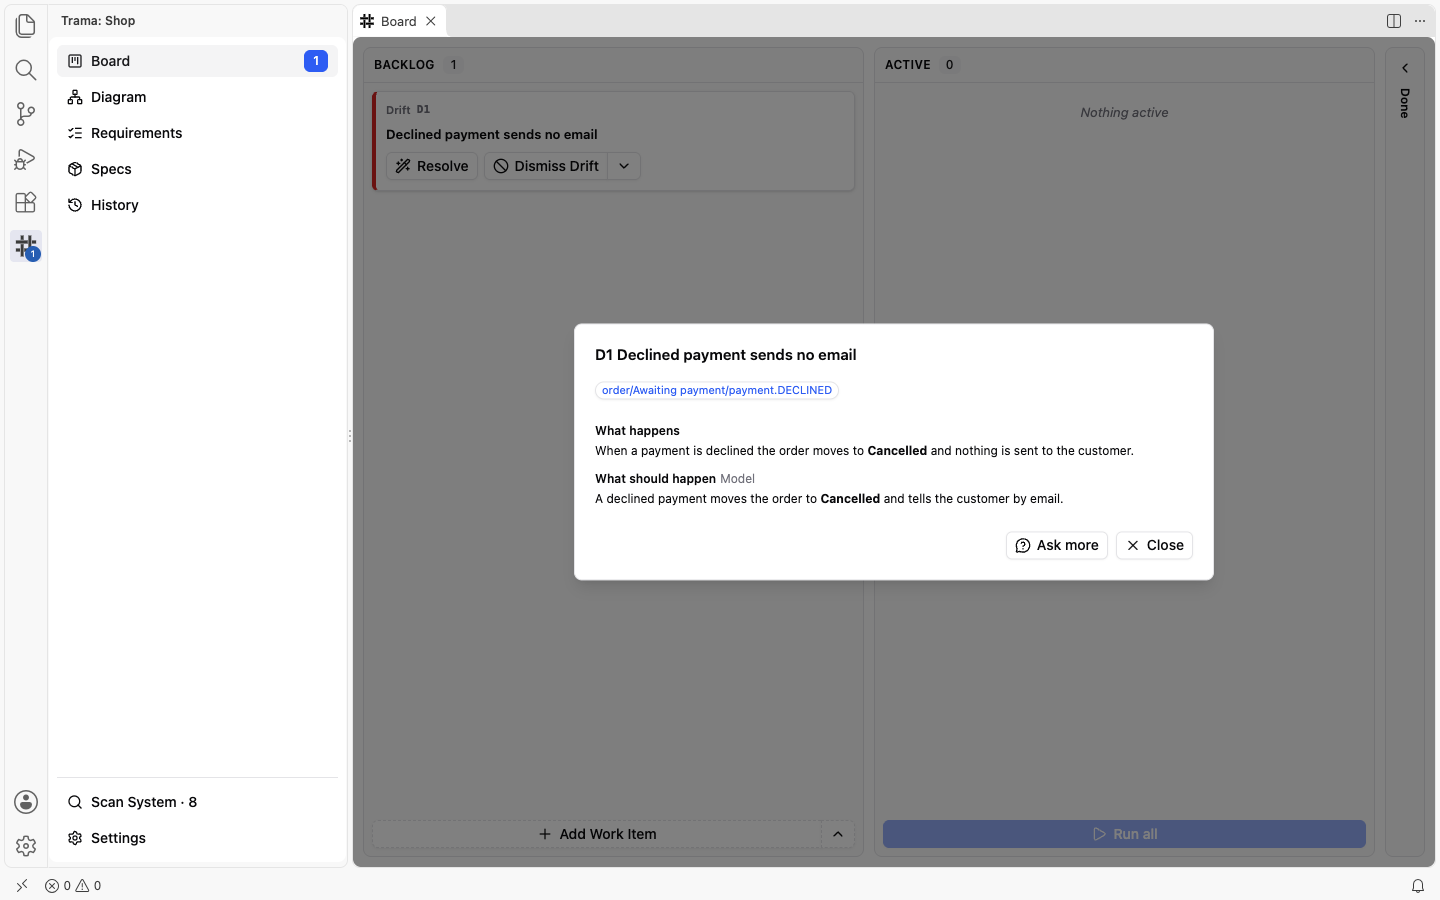Open Diagram in the sidebar
Viewport: 1440px width, 900px height.
coord(197,97)
